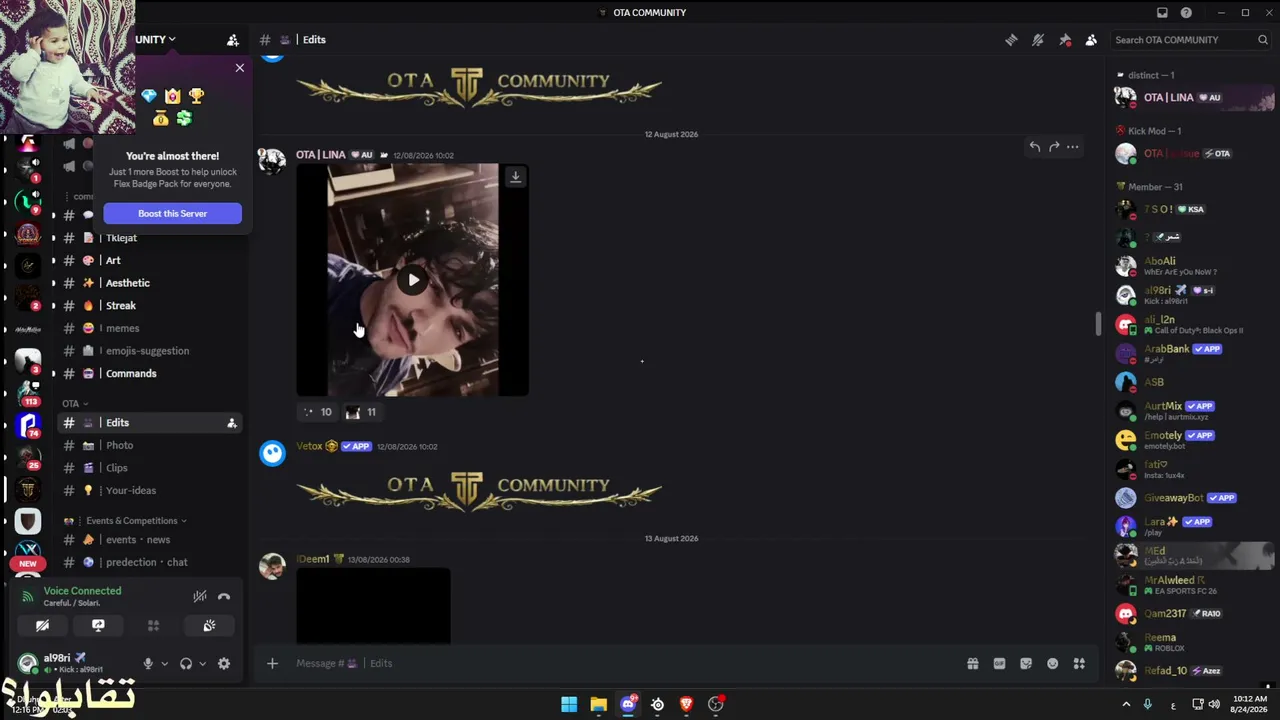Share your screen from voice panel
1280x720 pixels.
(x=98, y=625)
